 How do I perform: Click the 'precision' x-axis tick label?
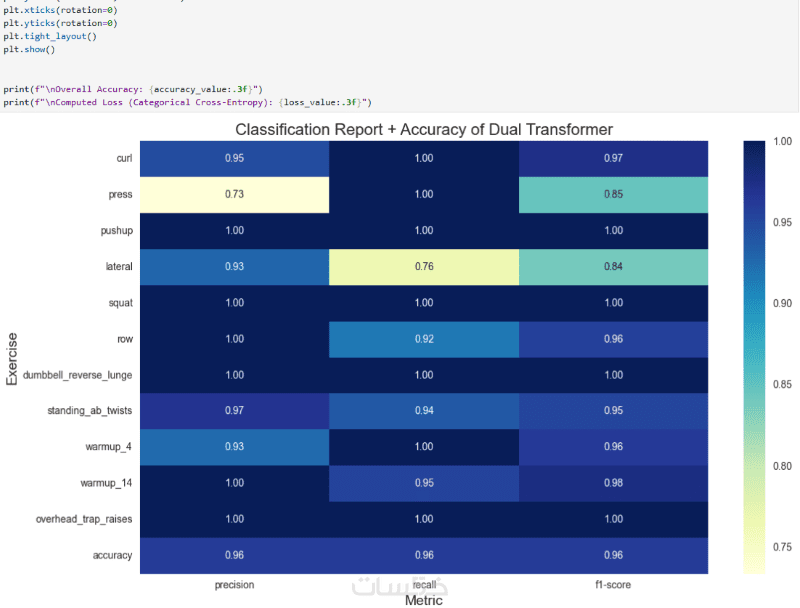point(234,584)
